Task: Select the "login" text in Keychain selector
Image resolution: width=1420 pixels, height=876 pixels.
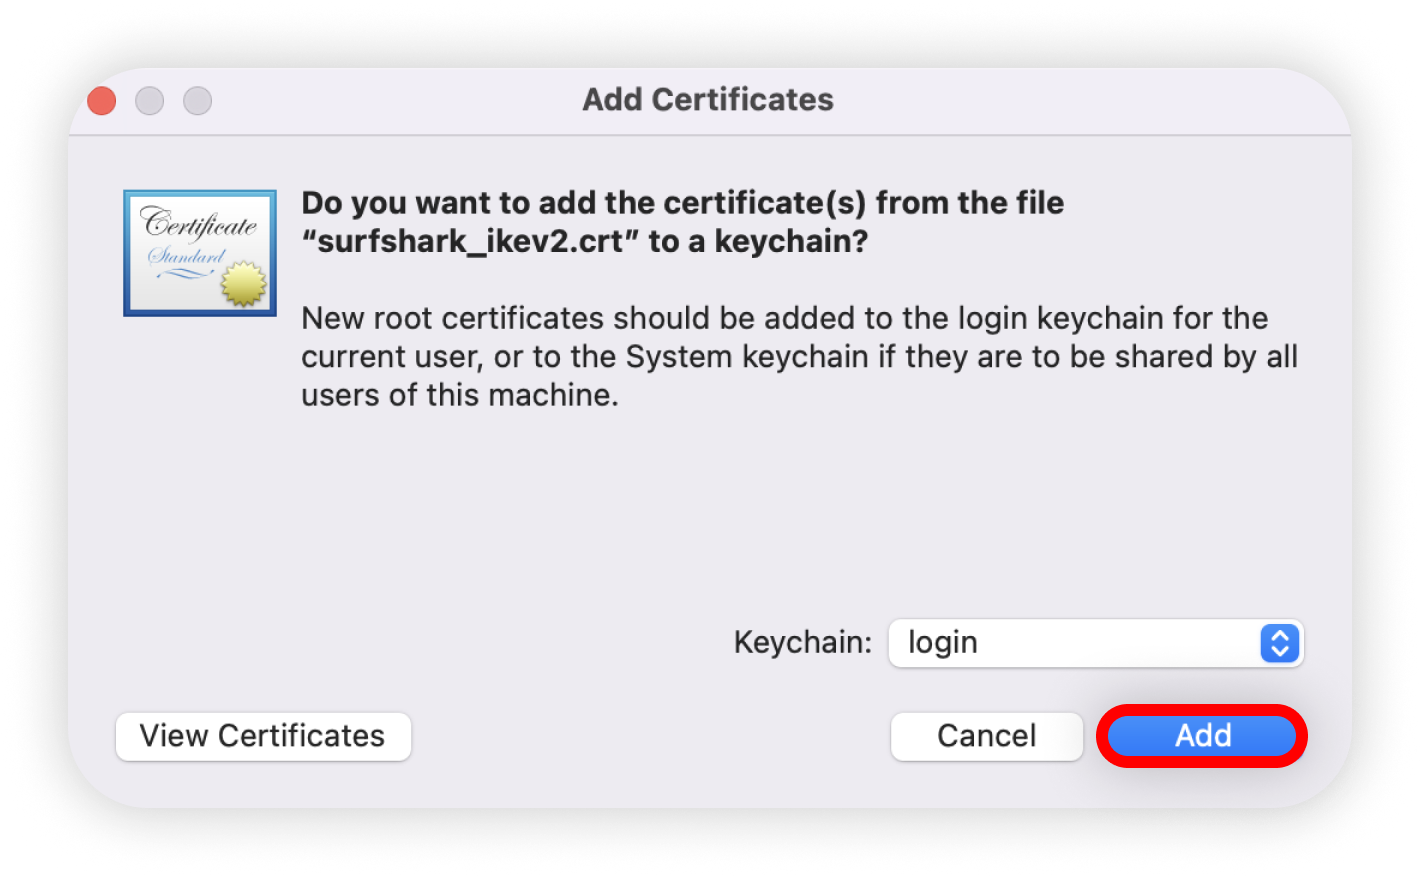Action: click(942, 643)
